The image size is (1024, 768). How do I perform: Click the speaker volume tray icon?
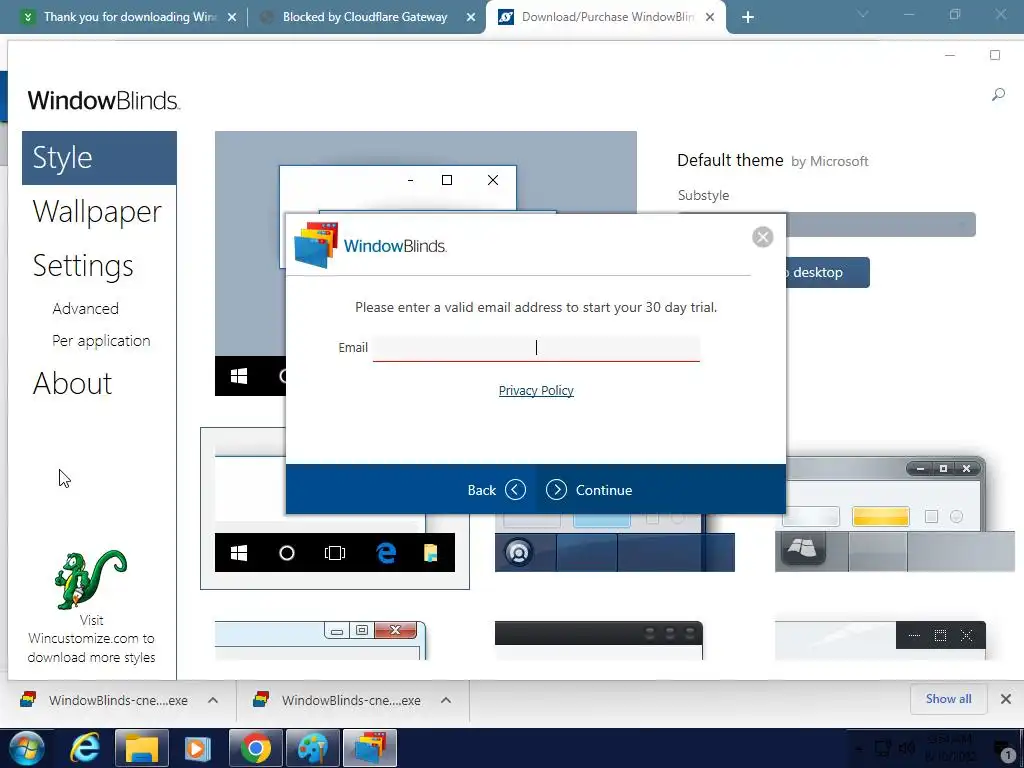click(906, 748)
